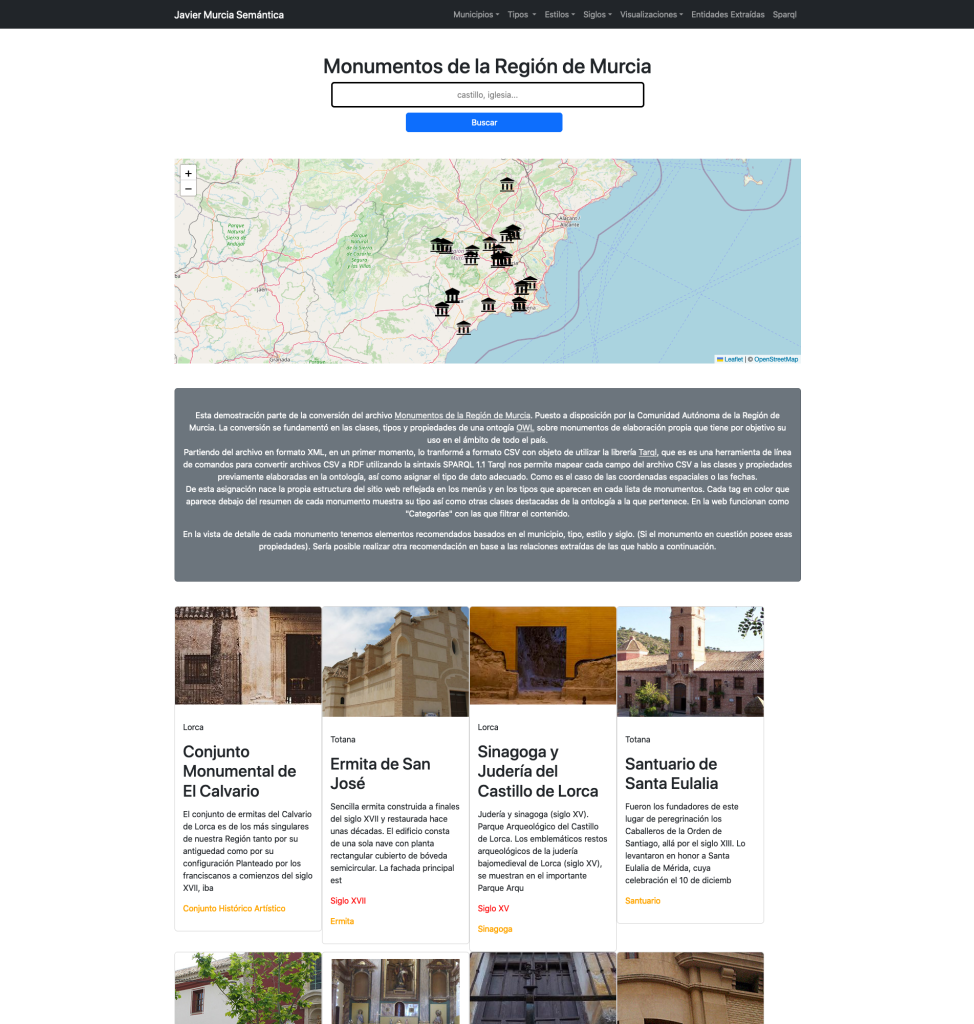
Task: Zoom out on the map
Action: point(188,189)
